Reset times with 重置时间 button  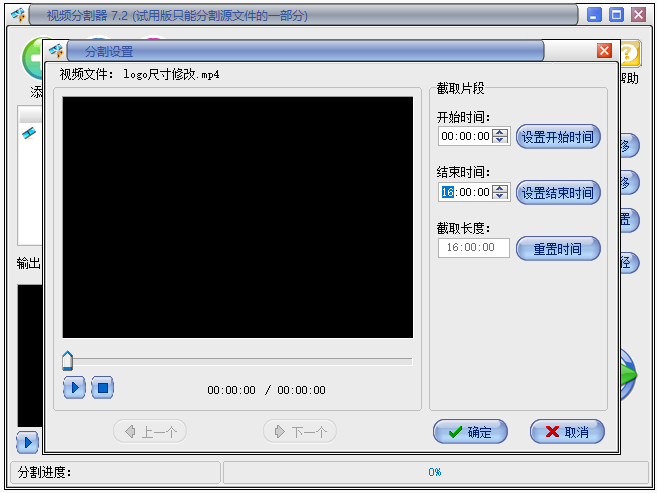(558, 249)
